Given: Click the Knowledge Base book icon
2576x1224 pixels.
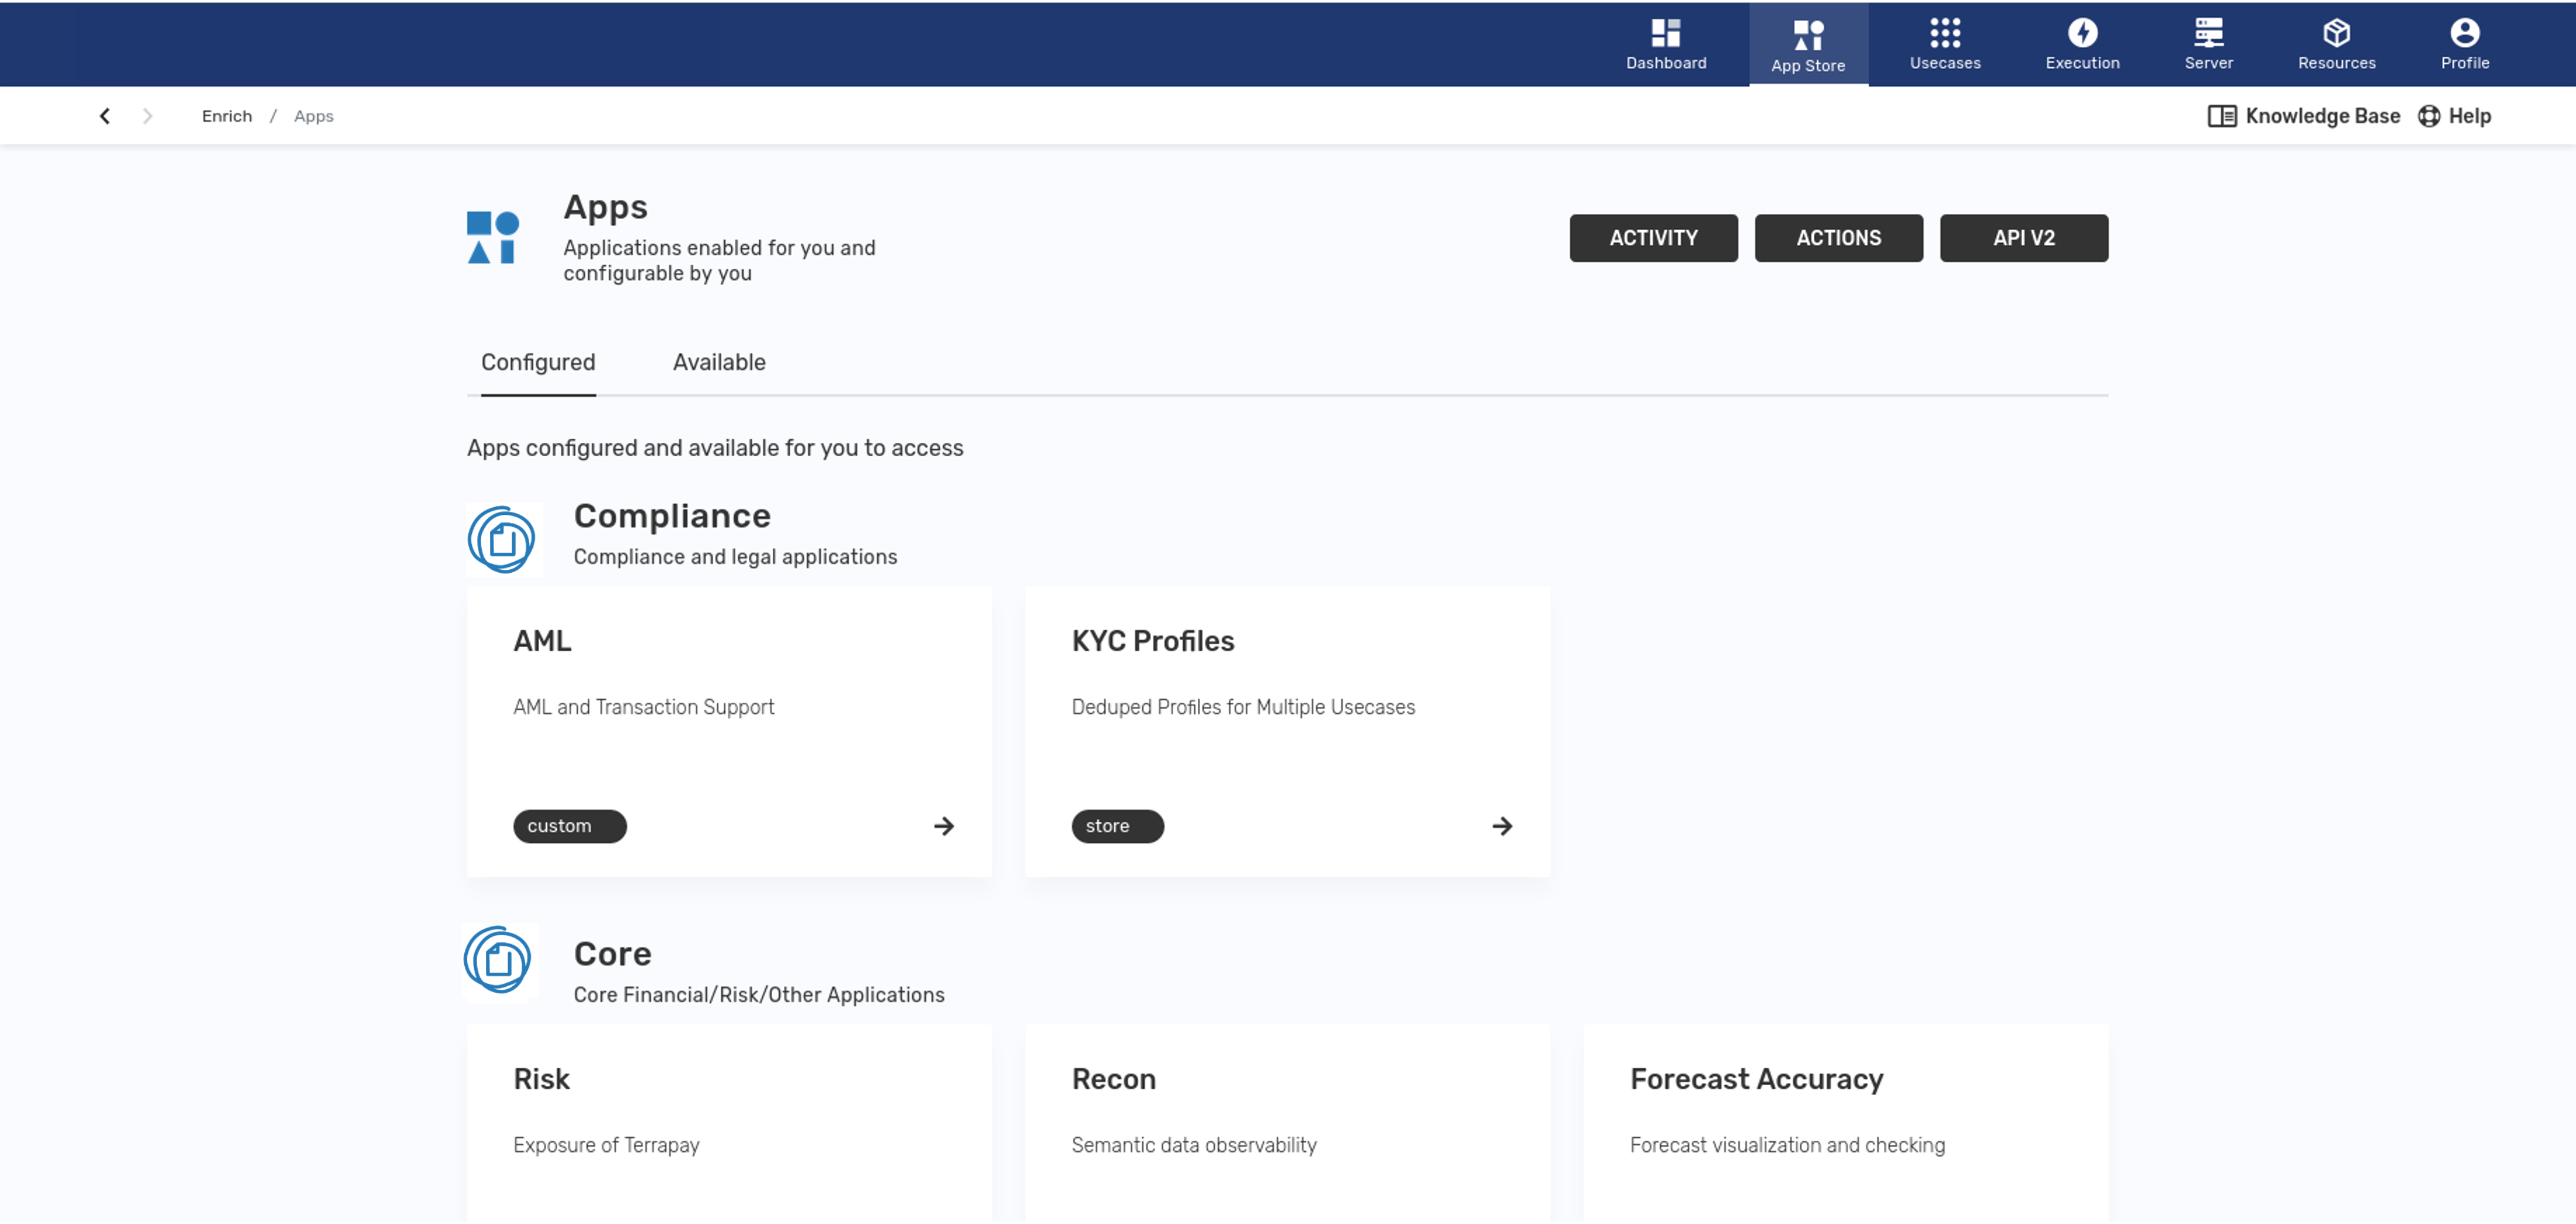Looking at the screenshot, I should coord(2221,116).
